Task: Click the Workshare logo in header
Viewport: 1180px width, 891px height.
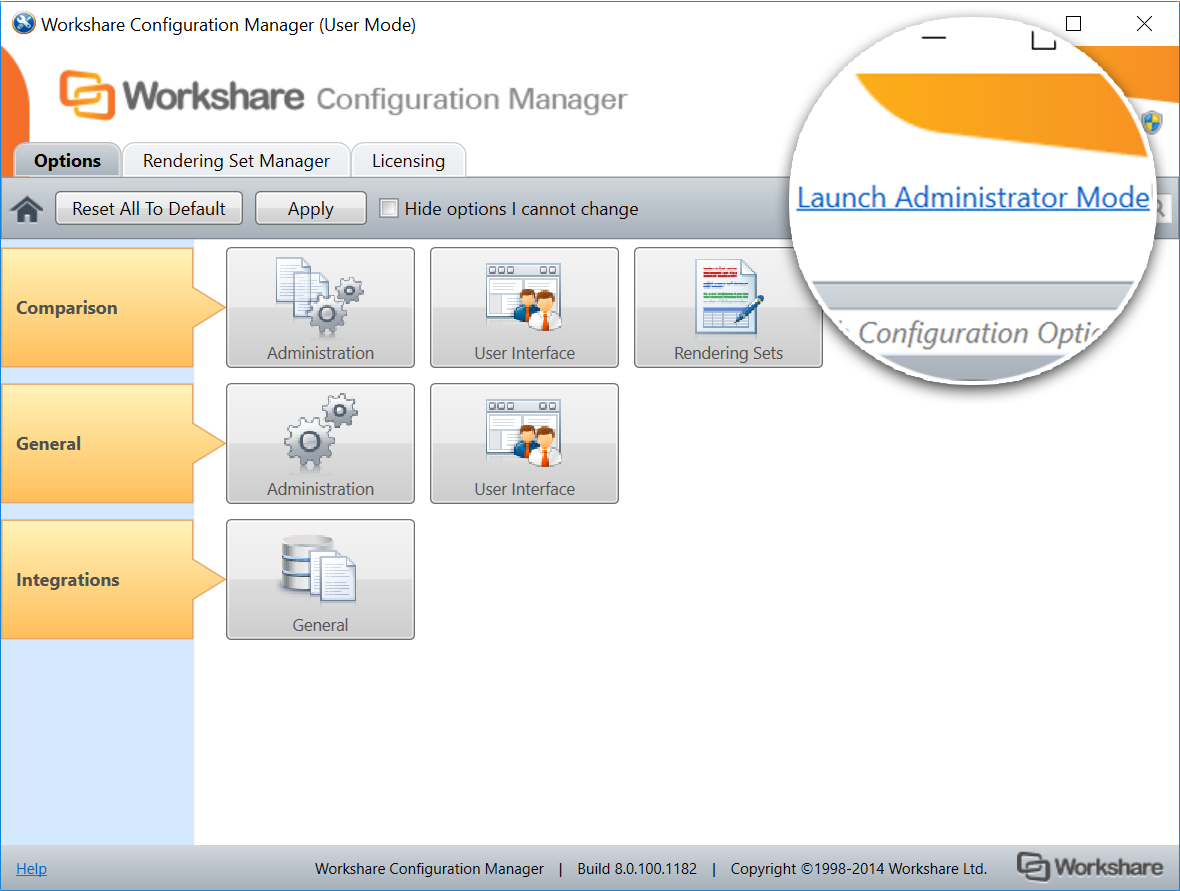Action: 181,95
